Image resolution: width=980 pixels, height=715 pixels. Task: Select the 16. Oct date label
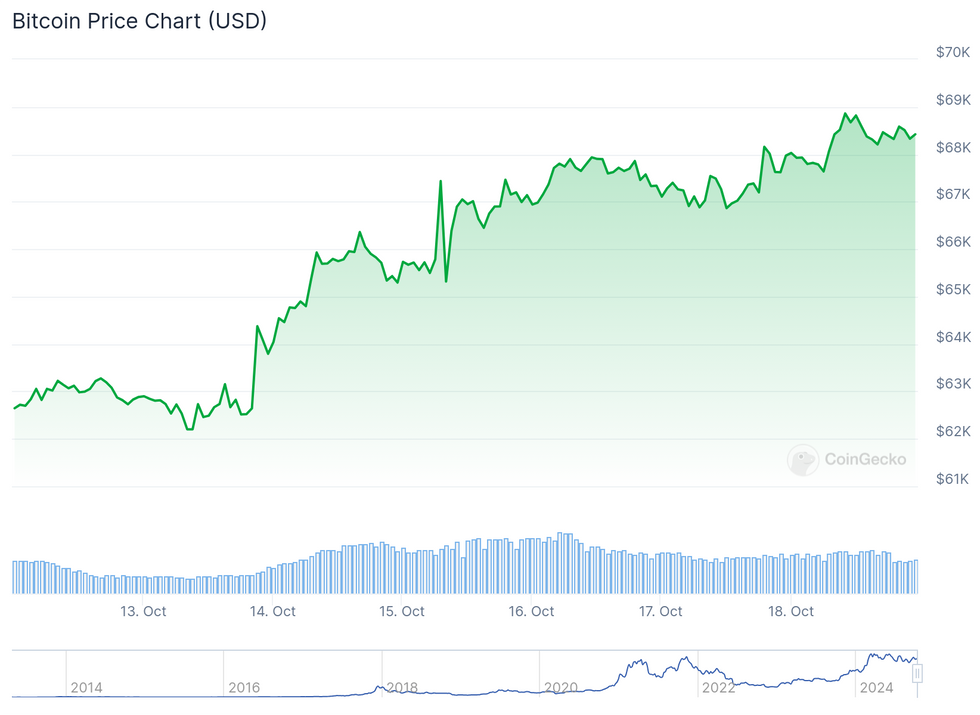531,611
